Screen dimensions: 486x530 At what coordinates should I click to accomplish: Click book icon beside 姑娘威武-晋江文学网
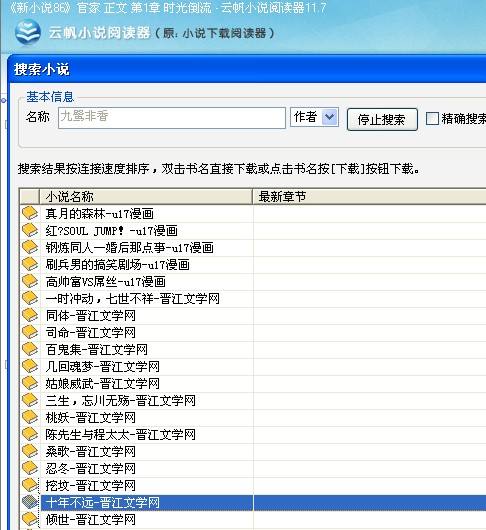coord(30,383)
